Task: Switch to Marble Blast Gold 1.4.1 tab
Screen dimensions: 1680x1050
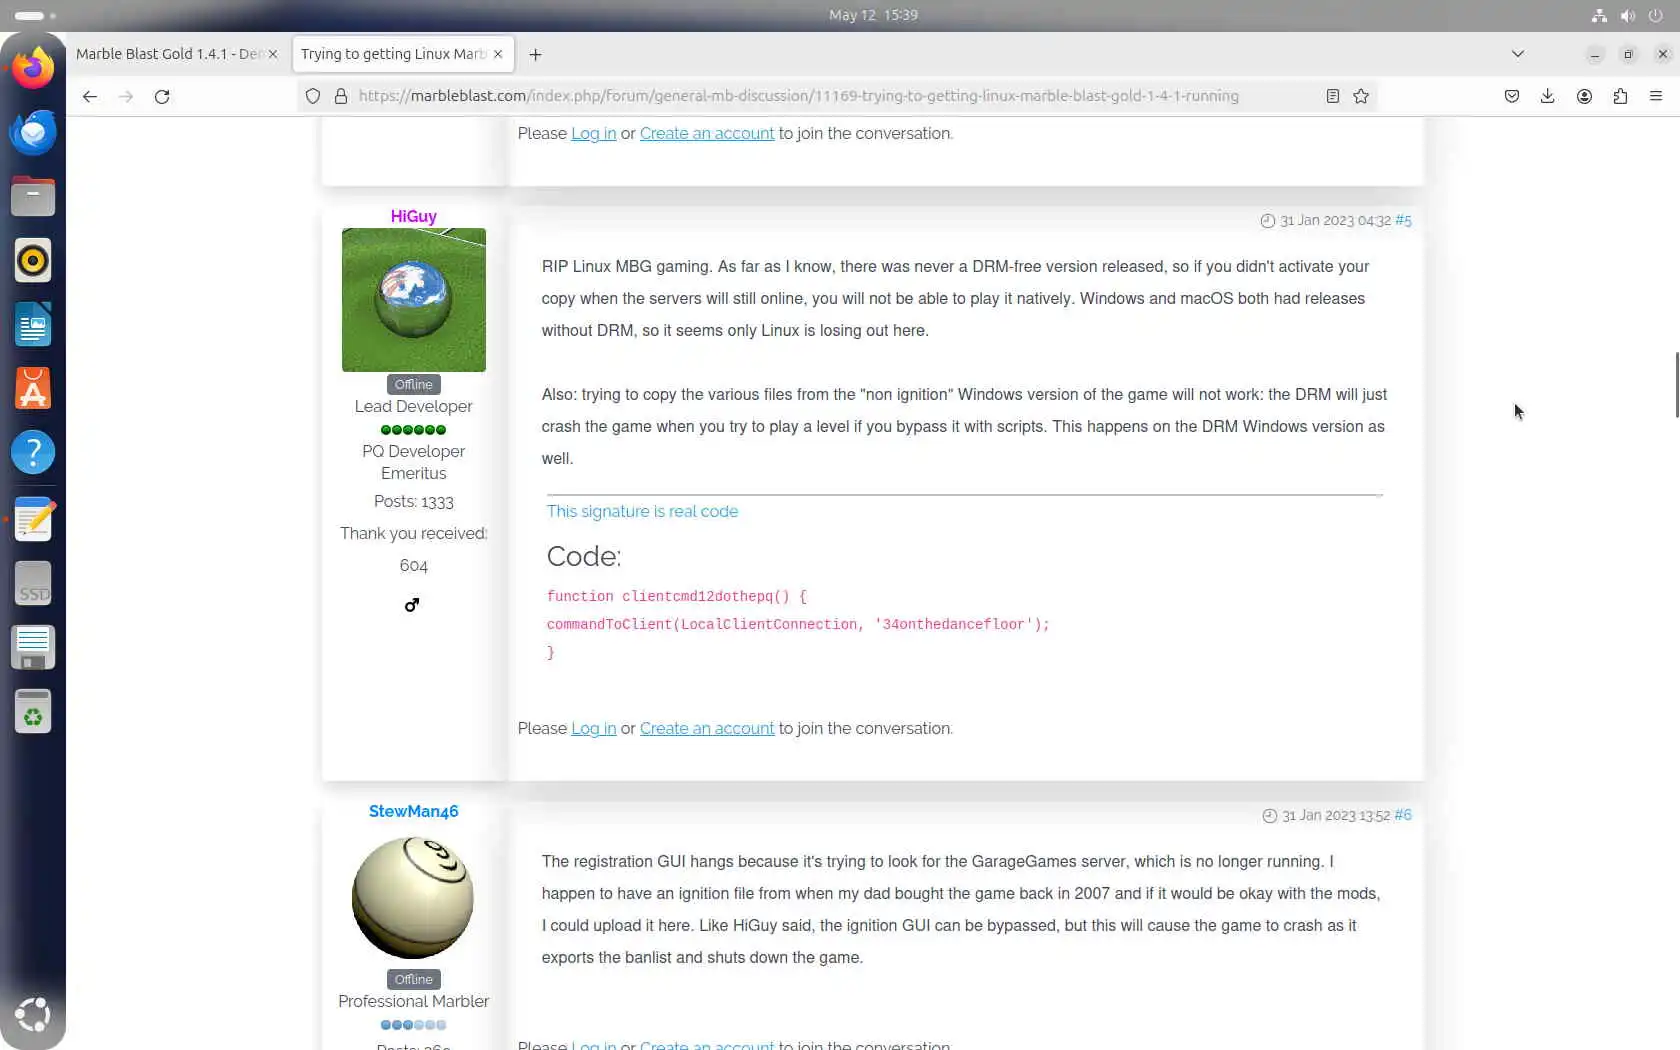Action: point(168,54)
